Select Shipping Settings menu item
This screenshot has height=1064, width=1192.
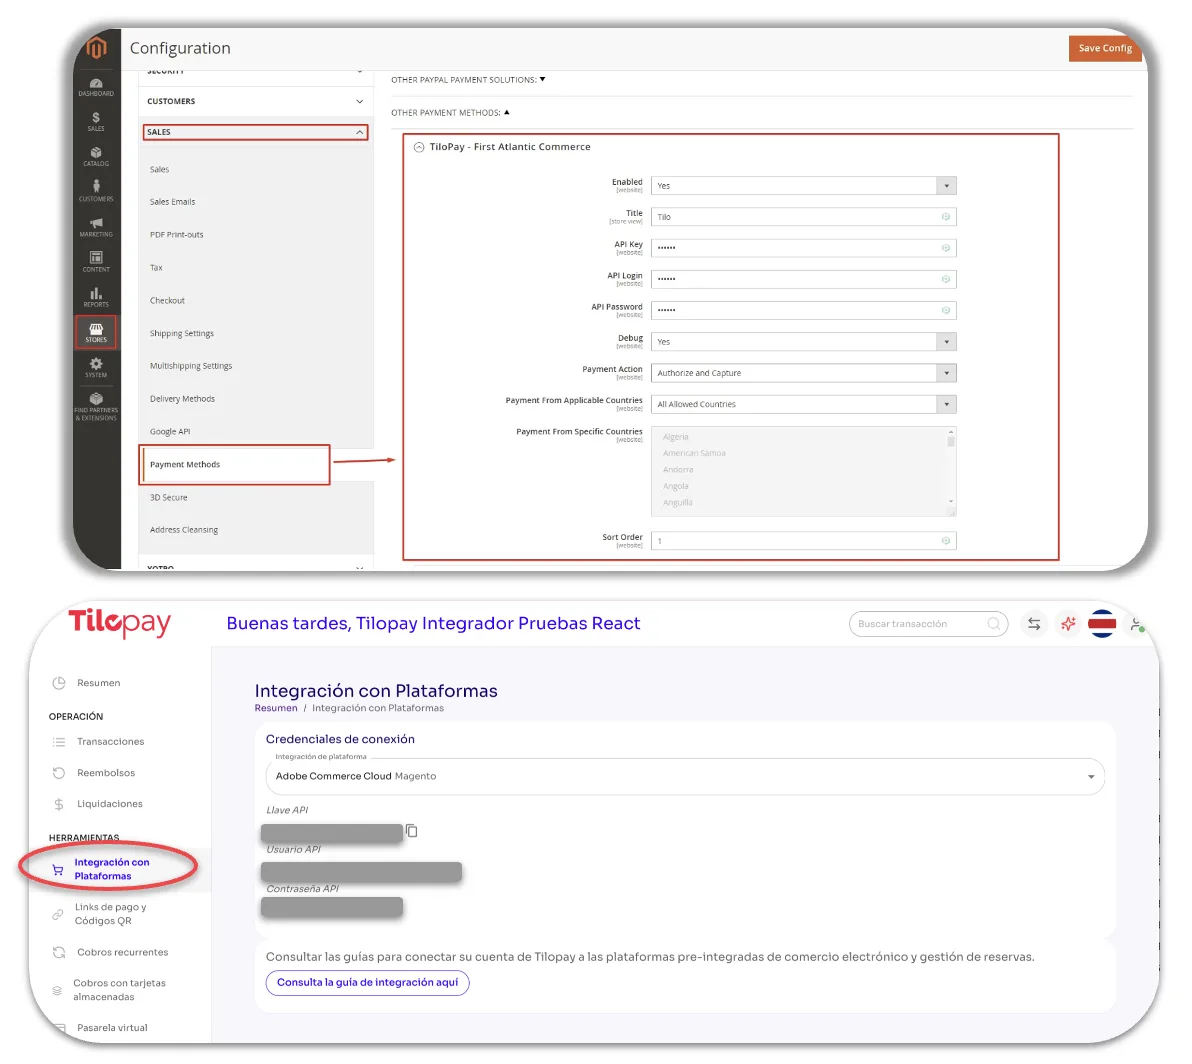182,334
